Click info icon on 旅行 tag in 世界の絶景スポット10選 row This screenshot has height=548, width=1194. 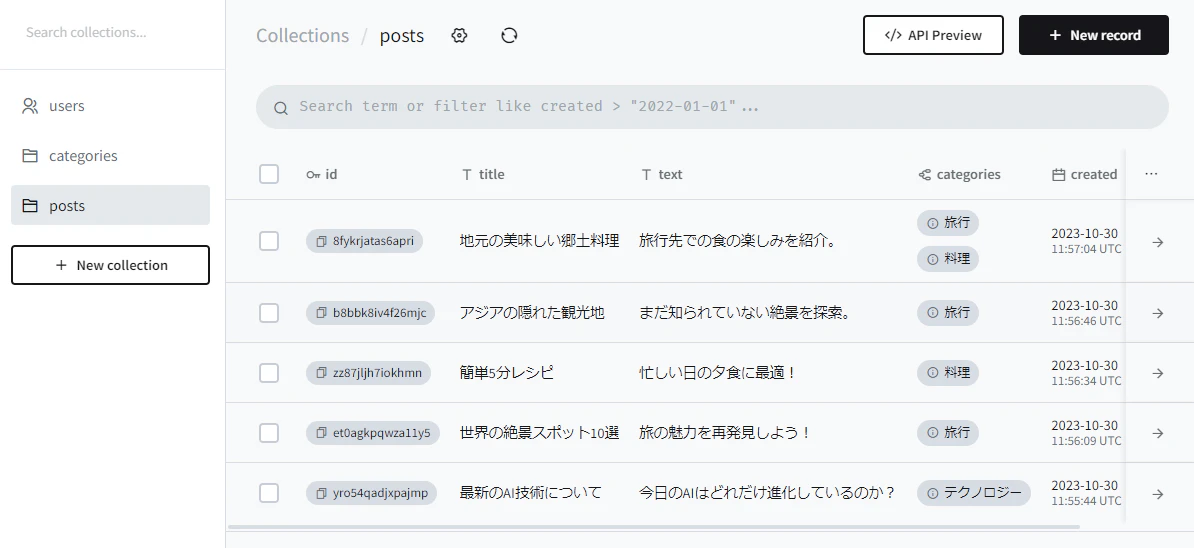pyautogui.click(x=932, y=433)
